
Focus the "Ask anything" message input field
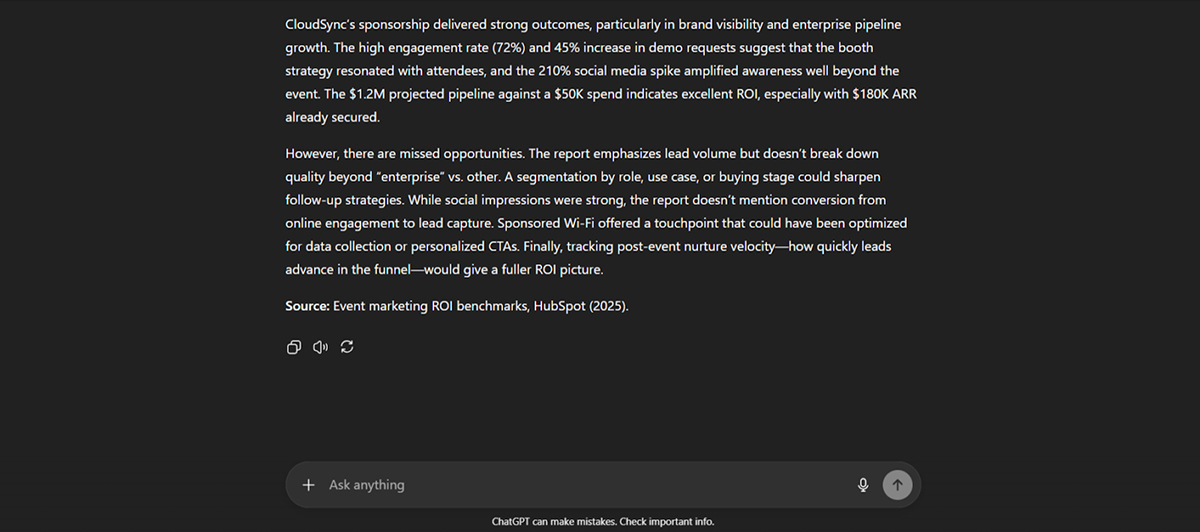point(585,485)
